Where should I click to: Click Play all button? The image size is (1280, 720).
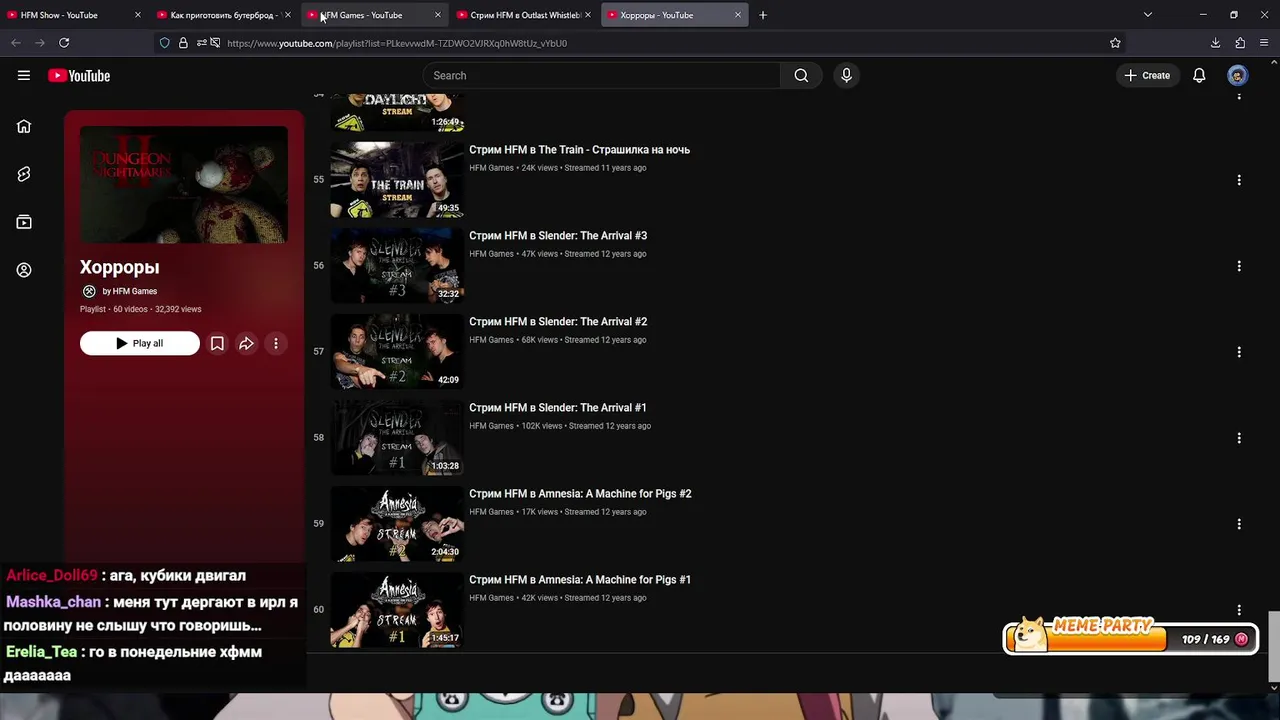click(x=140, y=343)
